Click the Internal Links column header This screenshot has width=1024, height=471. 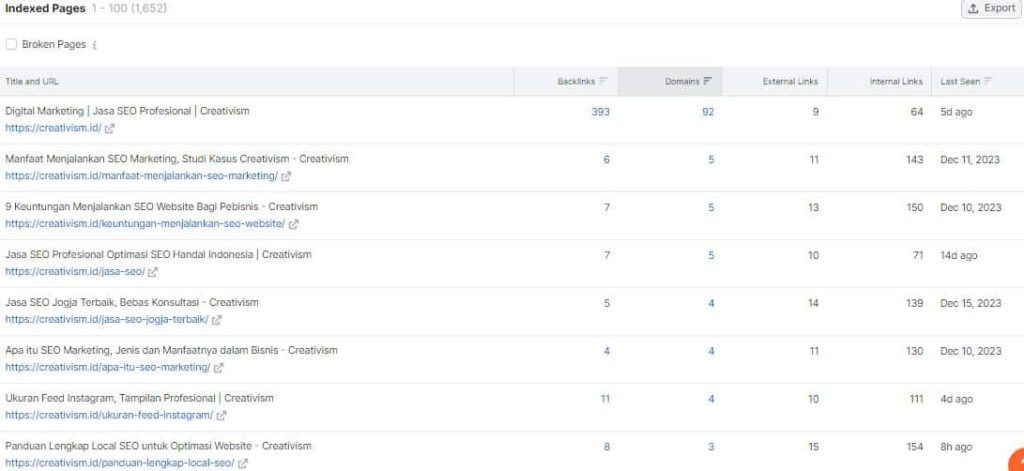pyautogui.click(x=896, y=82)
